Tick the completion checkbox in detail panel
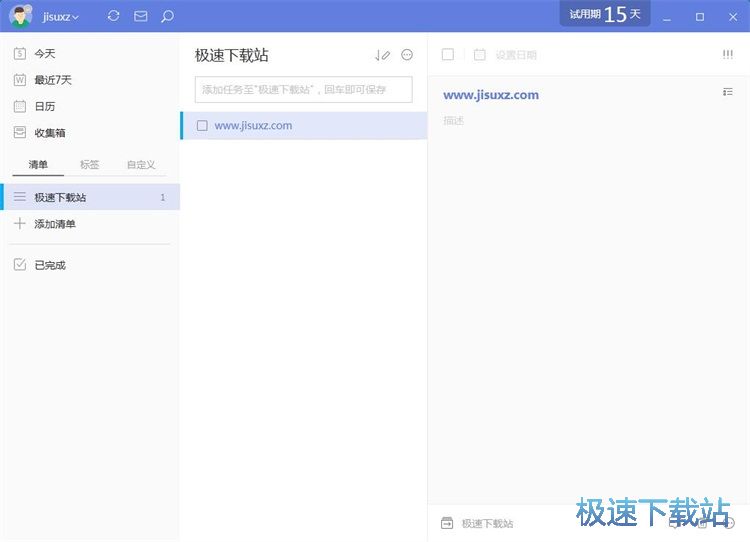The height and width of the screenshot is (542, 750). coord(448,55)
